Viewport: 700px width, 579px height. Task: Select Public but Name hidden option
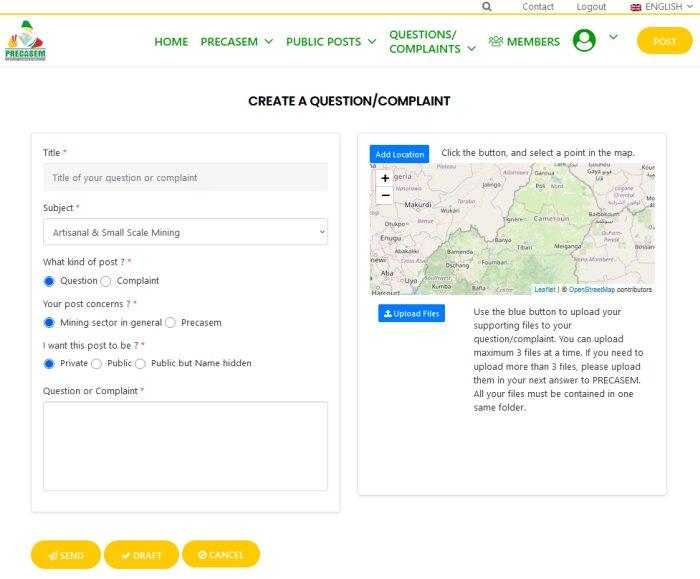point(140,364)
